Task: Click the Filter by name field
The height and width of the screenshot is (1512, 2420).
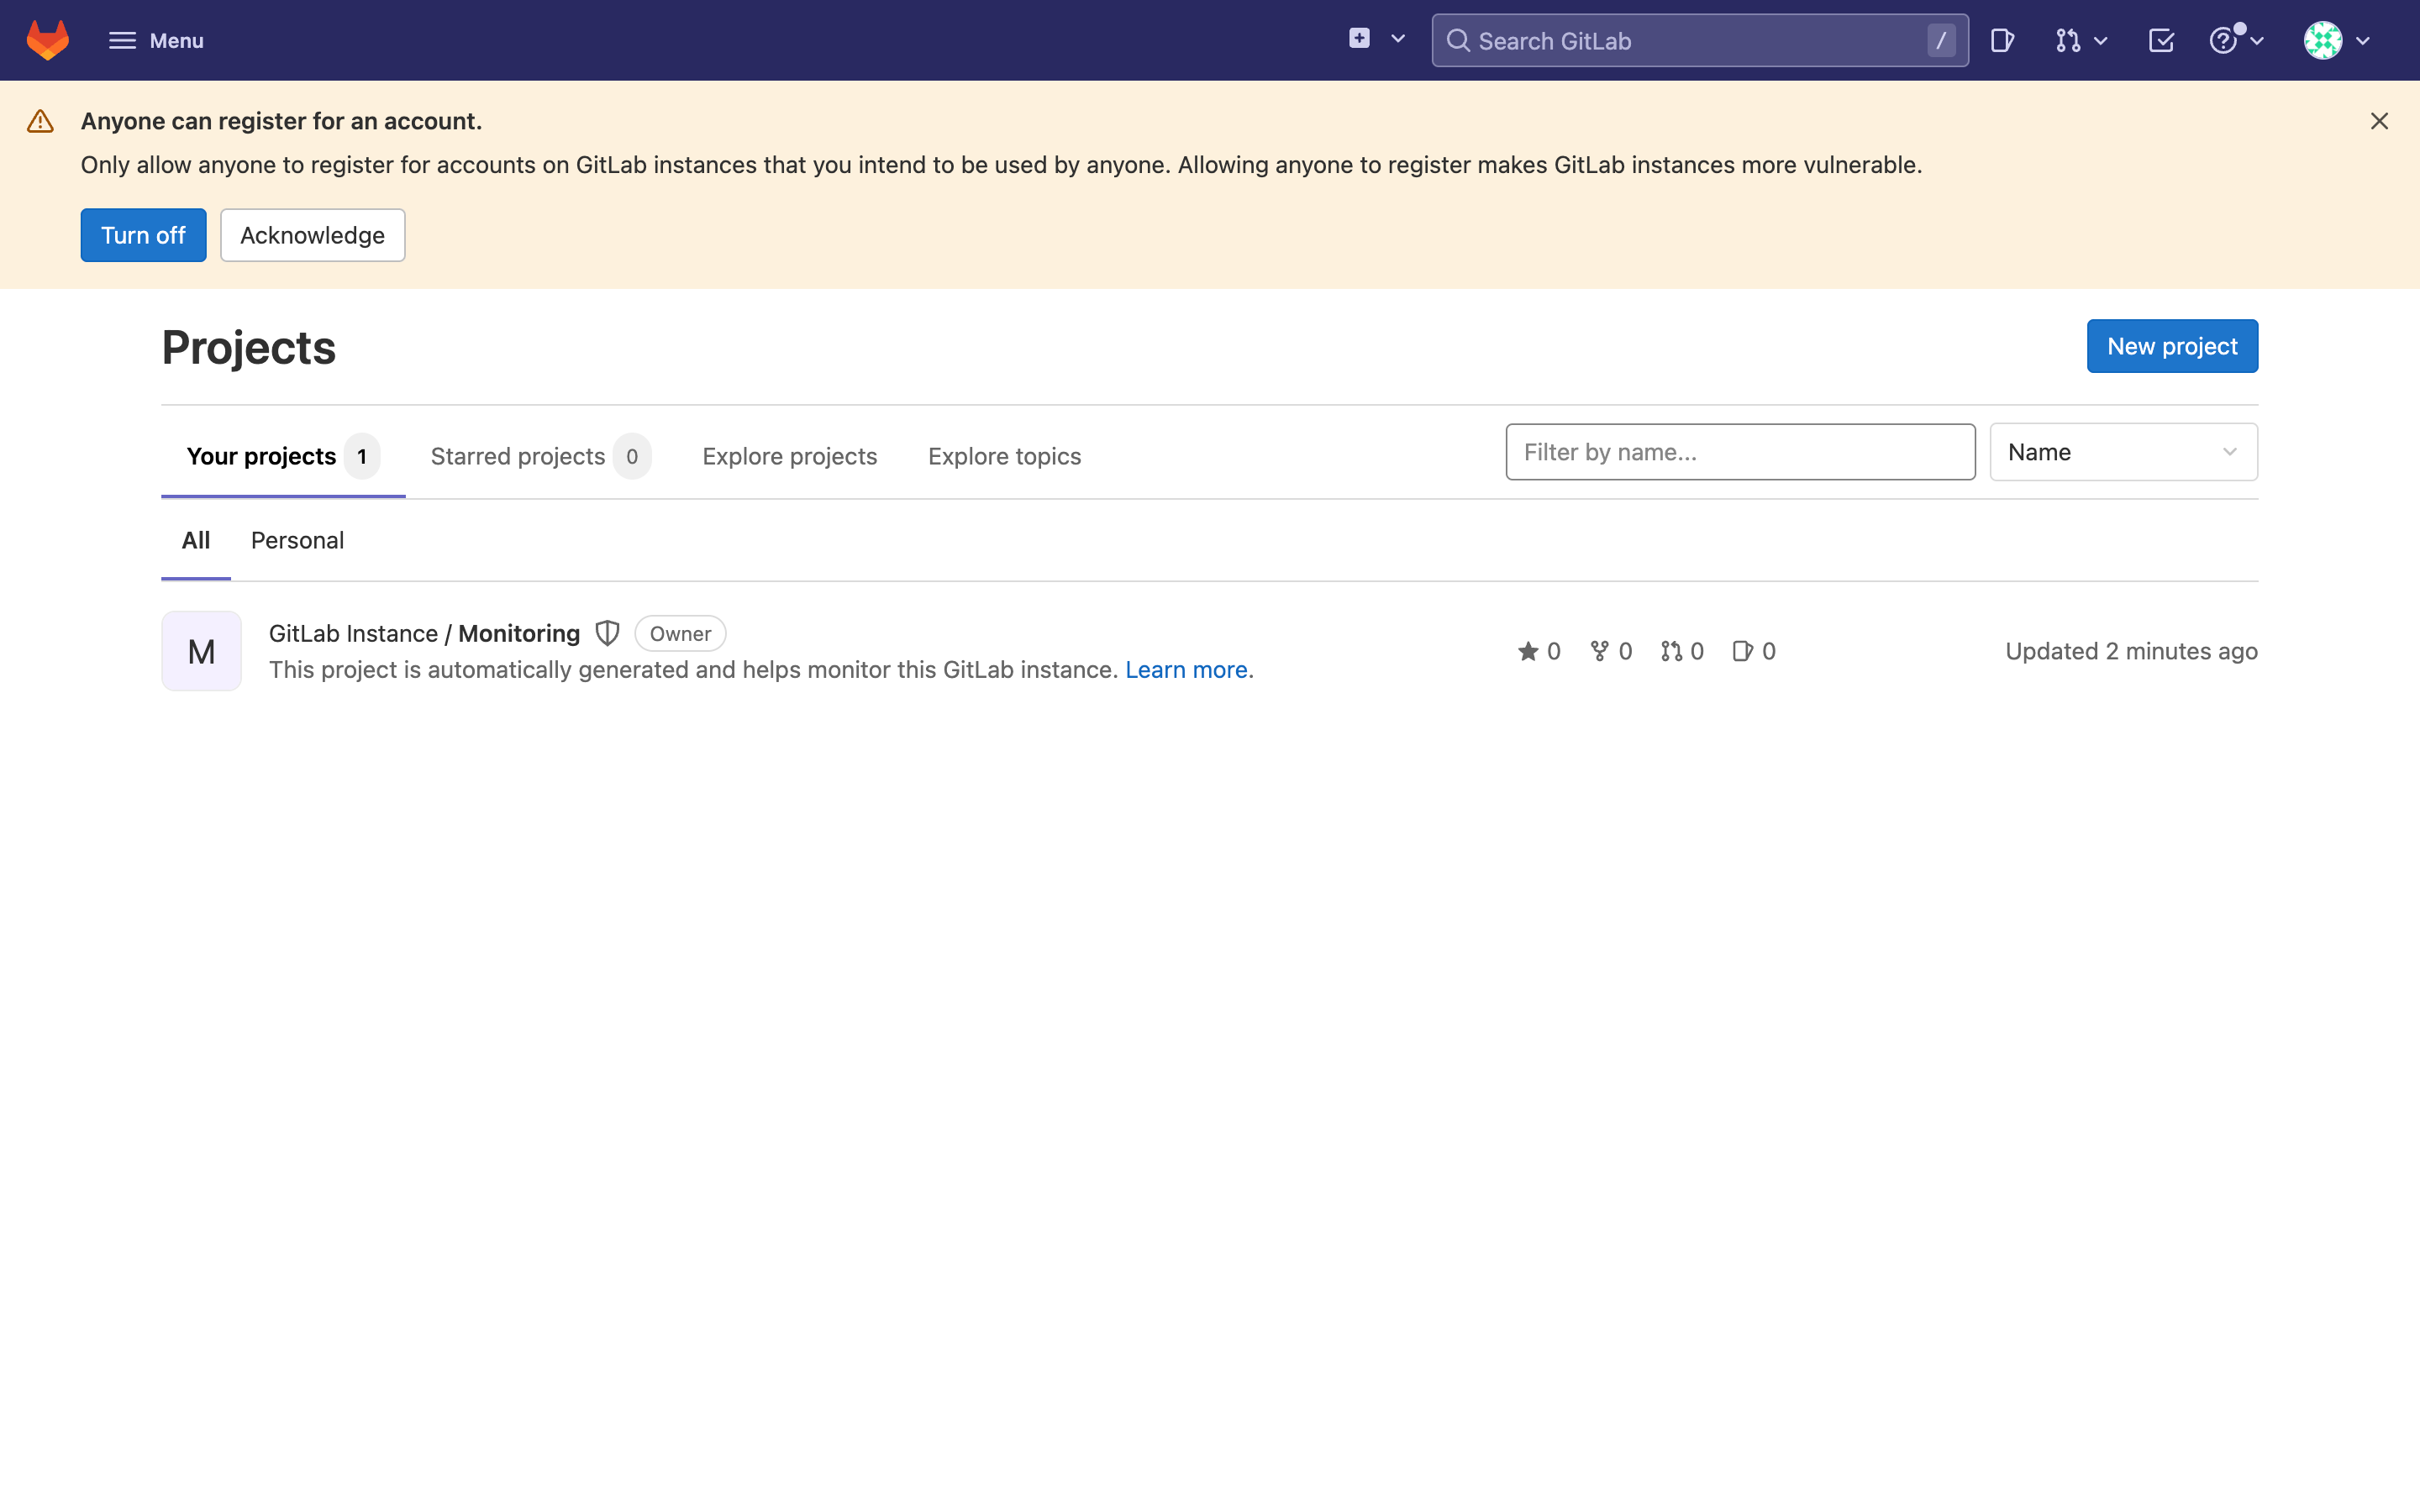Action: point(1740,452)
